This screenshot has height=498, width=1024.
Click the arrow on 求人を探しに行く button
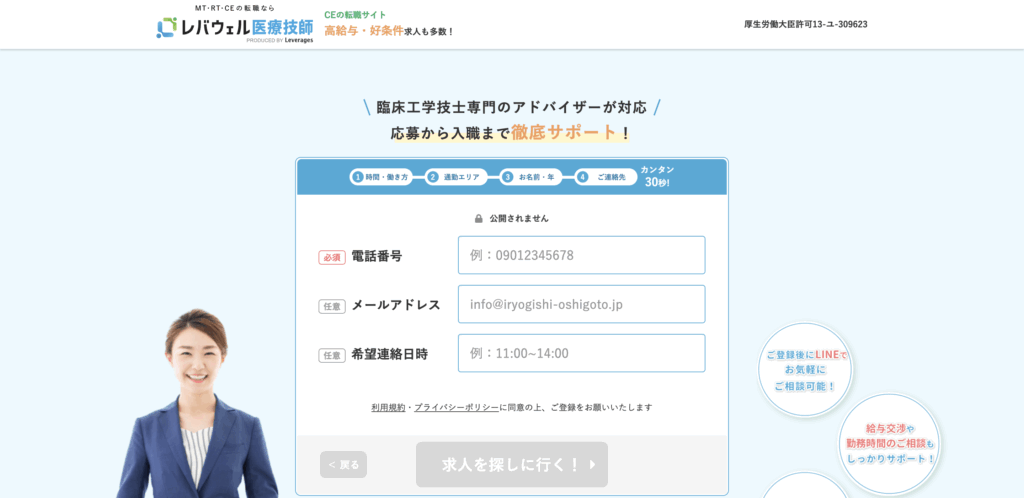click(592, 465)
